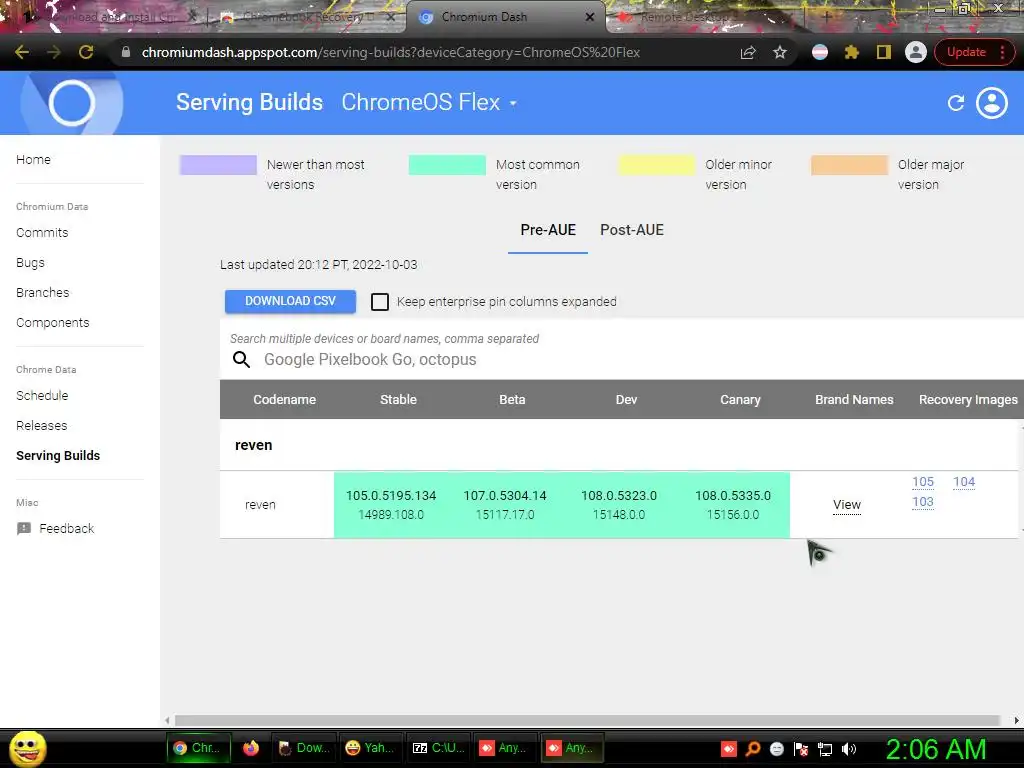Click the volume speaker tray icon
This screenshot has height=768, width=1024.
click(x=849, y=749)
